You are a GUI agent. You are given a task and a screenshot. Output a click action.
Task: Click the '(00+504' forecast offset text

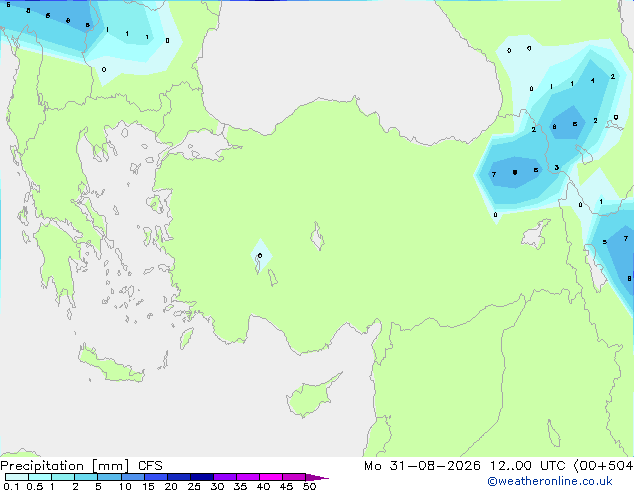(603, 466)
